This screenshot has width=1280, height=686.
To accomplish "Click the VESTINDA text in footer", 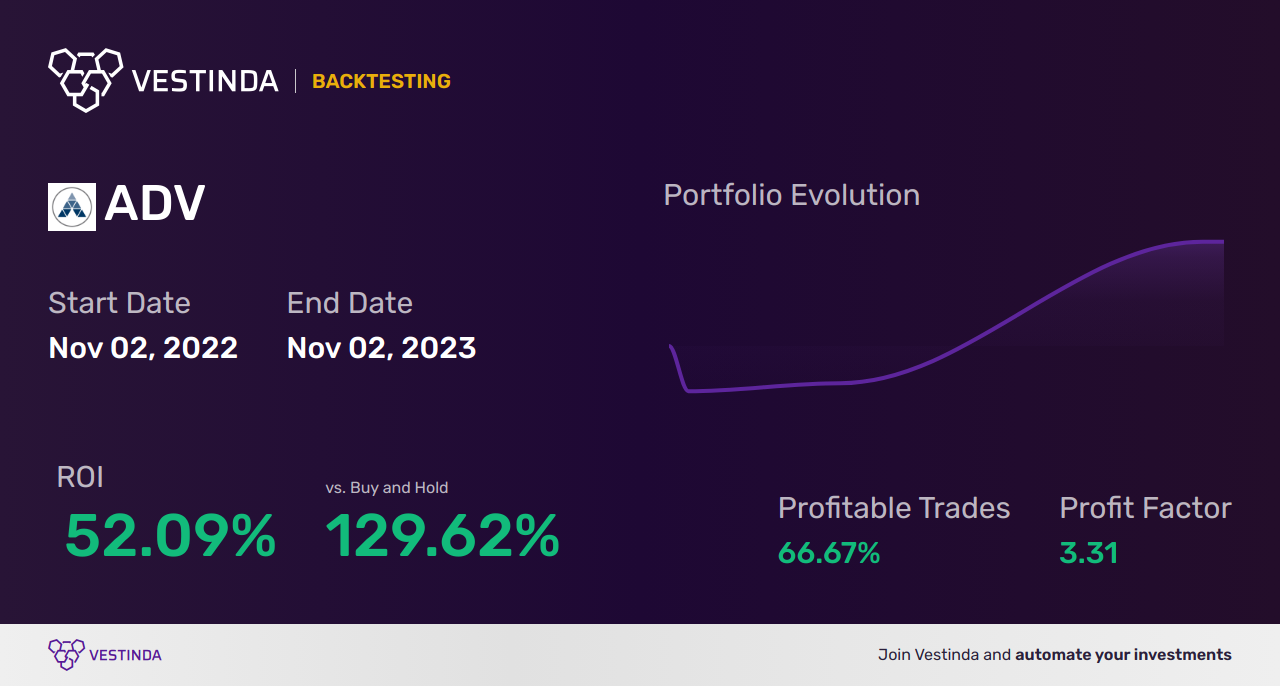I will pos(125,656).
